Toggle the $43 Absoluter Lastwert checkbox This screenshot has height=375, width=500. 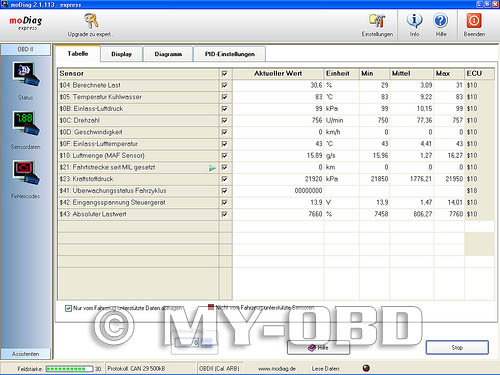[x=225, y=214]
